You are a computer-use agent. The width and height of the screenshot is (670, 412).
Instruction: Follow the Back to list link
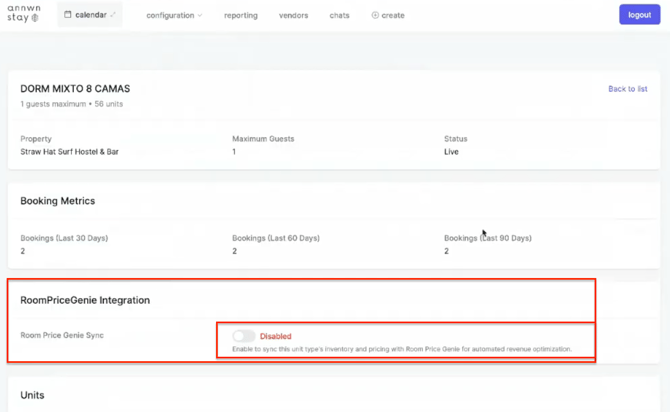(627, 89)
